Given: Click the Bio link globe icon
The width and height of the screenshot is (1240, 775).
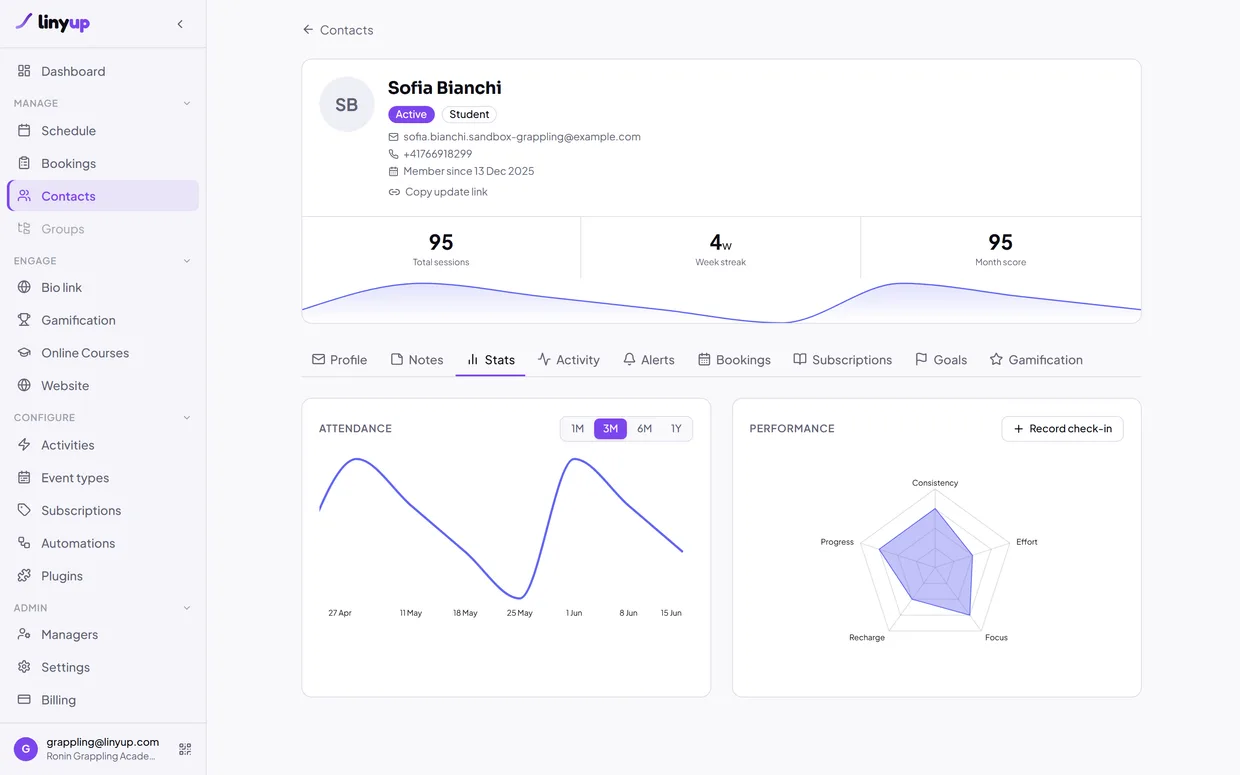Looking at the screenshot, I should 24,287.
